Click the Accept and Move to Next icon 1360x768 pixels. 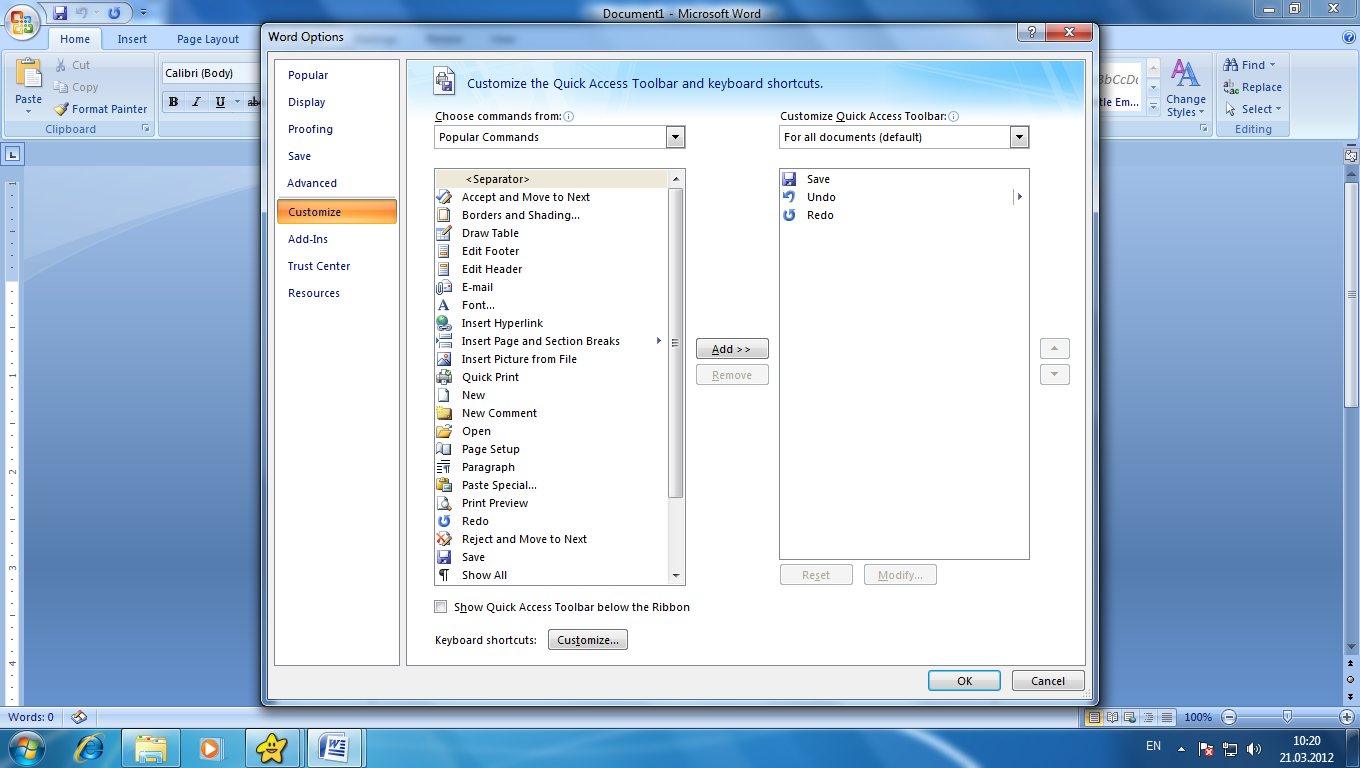click(444, 197)
